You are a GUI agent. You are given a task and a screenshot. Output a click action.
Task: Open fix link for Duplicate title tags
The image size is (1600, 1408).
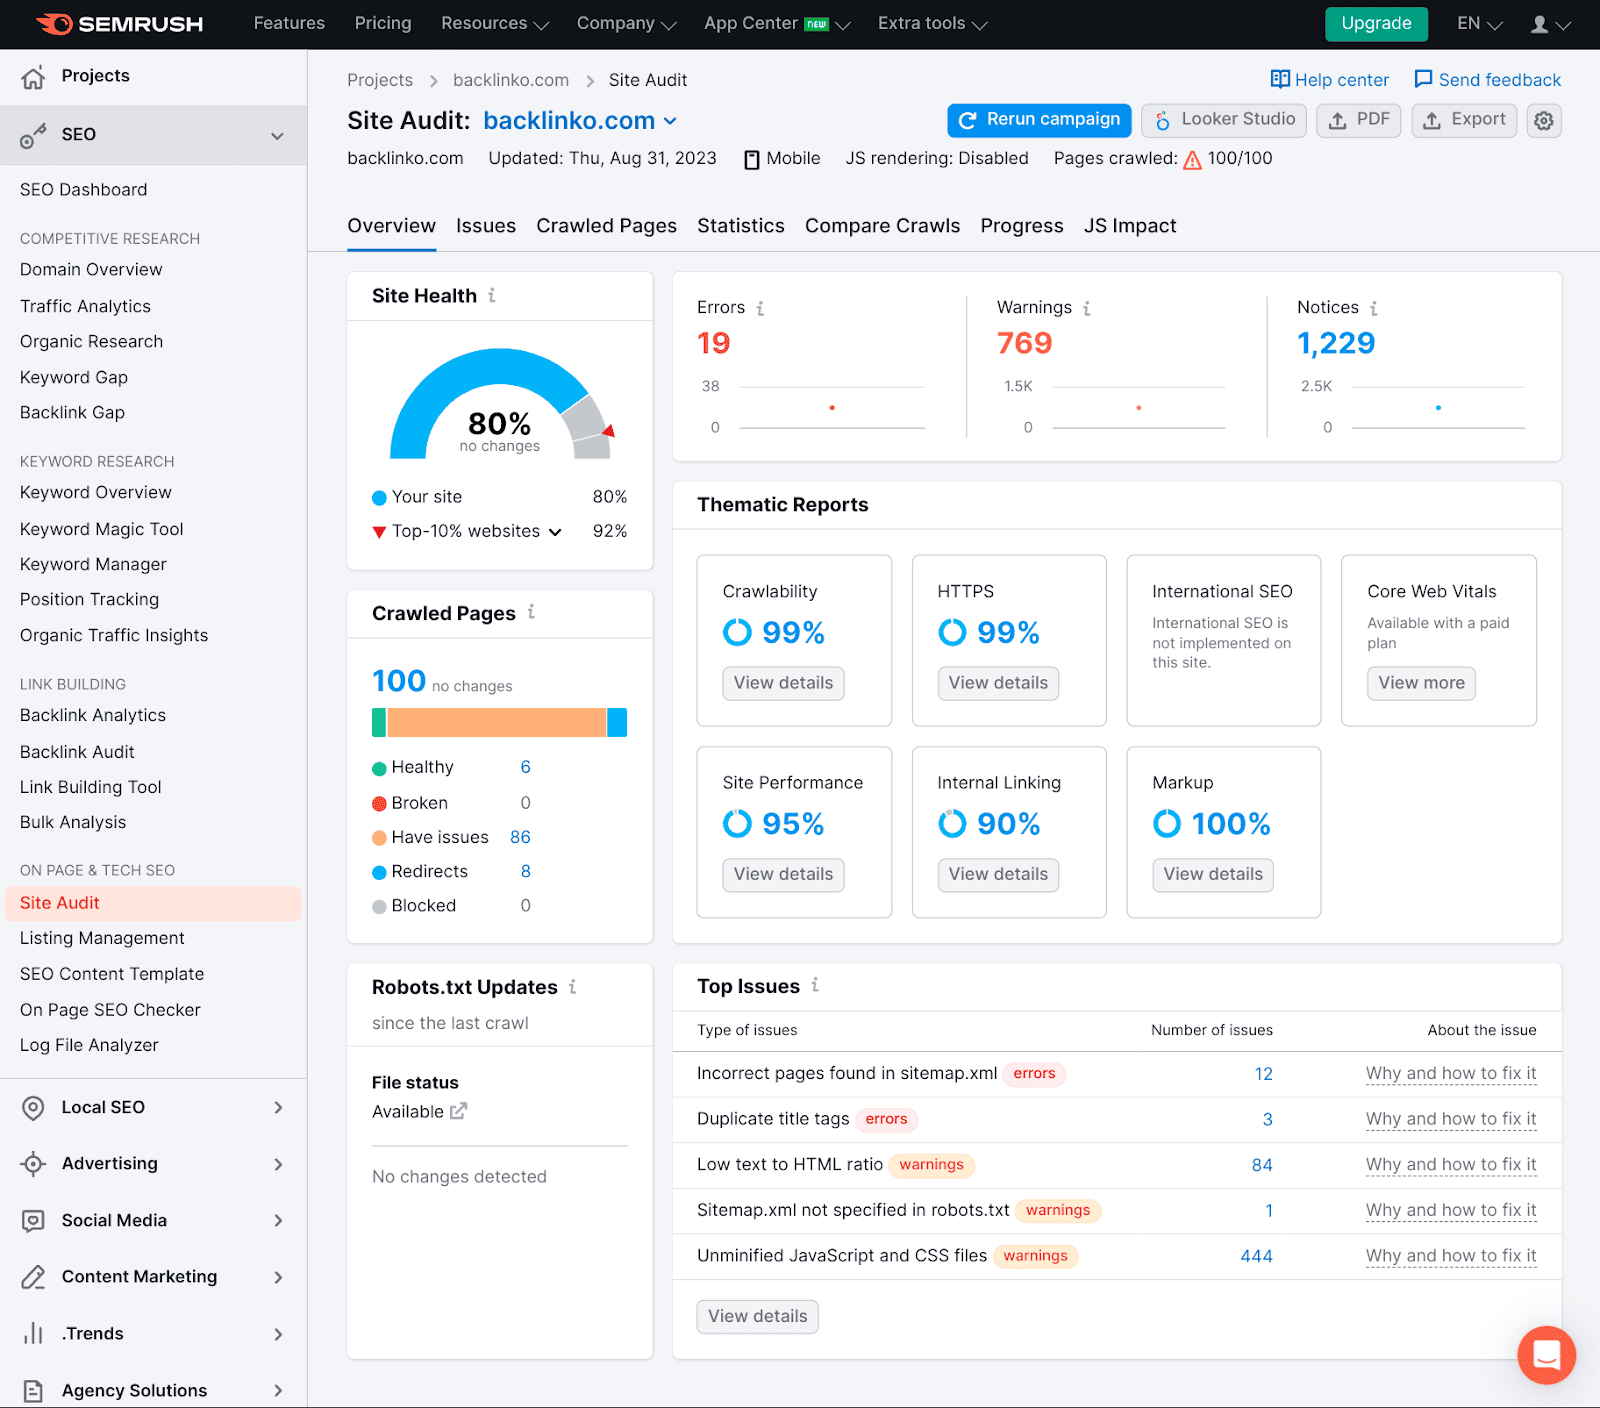1451,1120
